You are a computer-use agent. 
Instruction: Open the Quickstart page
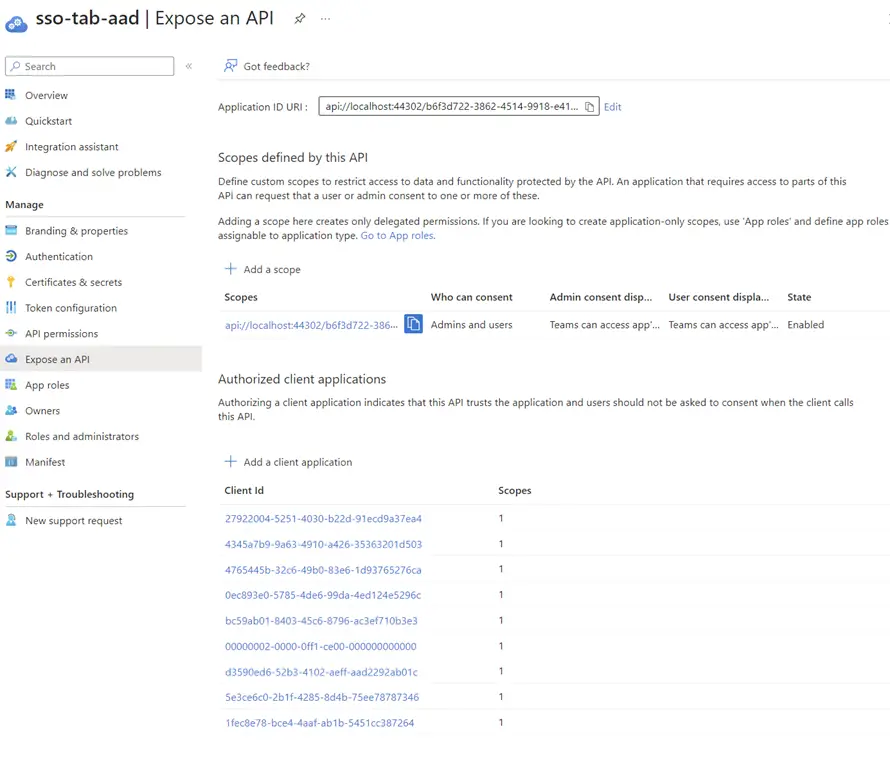click(48, 121)
